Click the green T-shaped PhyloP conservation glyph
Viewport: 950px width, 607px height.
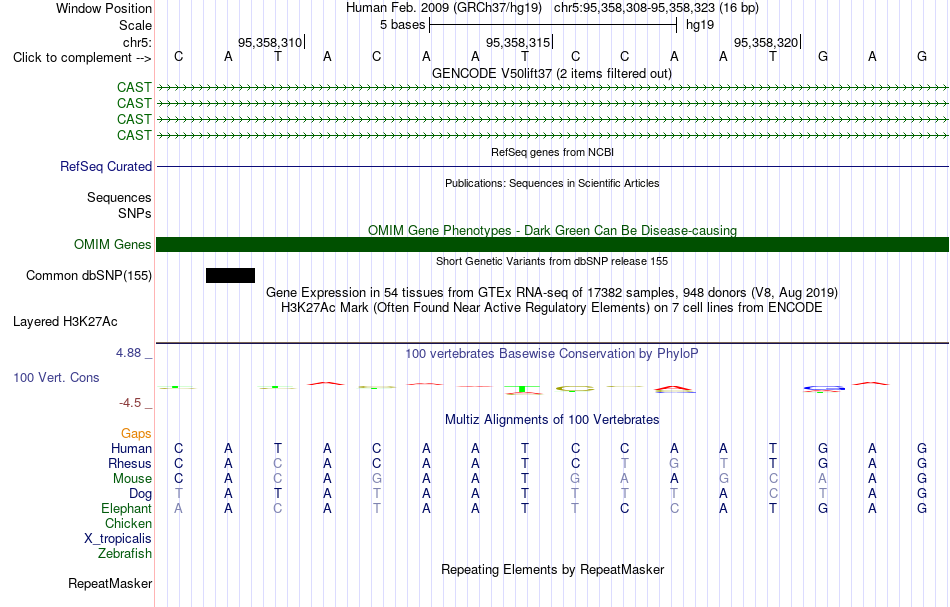(523, 390)
